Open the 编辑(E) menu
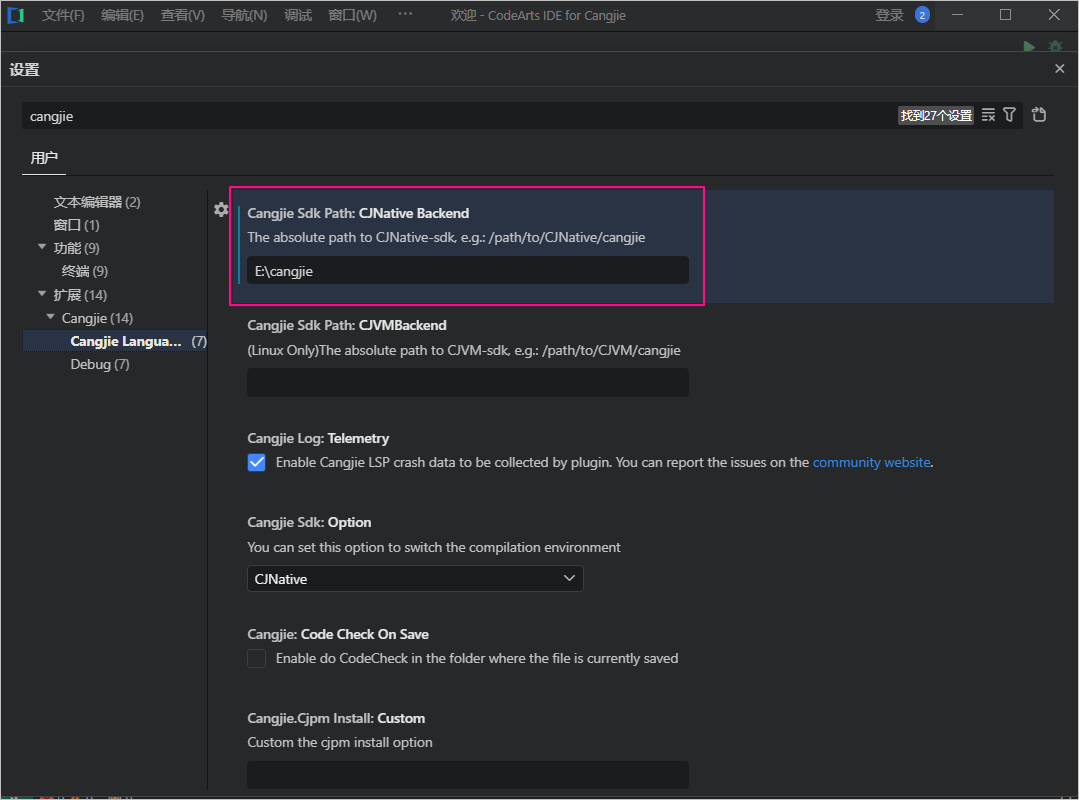This screenshot has height=800, width=1079. coord(122,15)
